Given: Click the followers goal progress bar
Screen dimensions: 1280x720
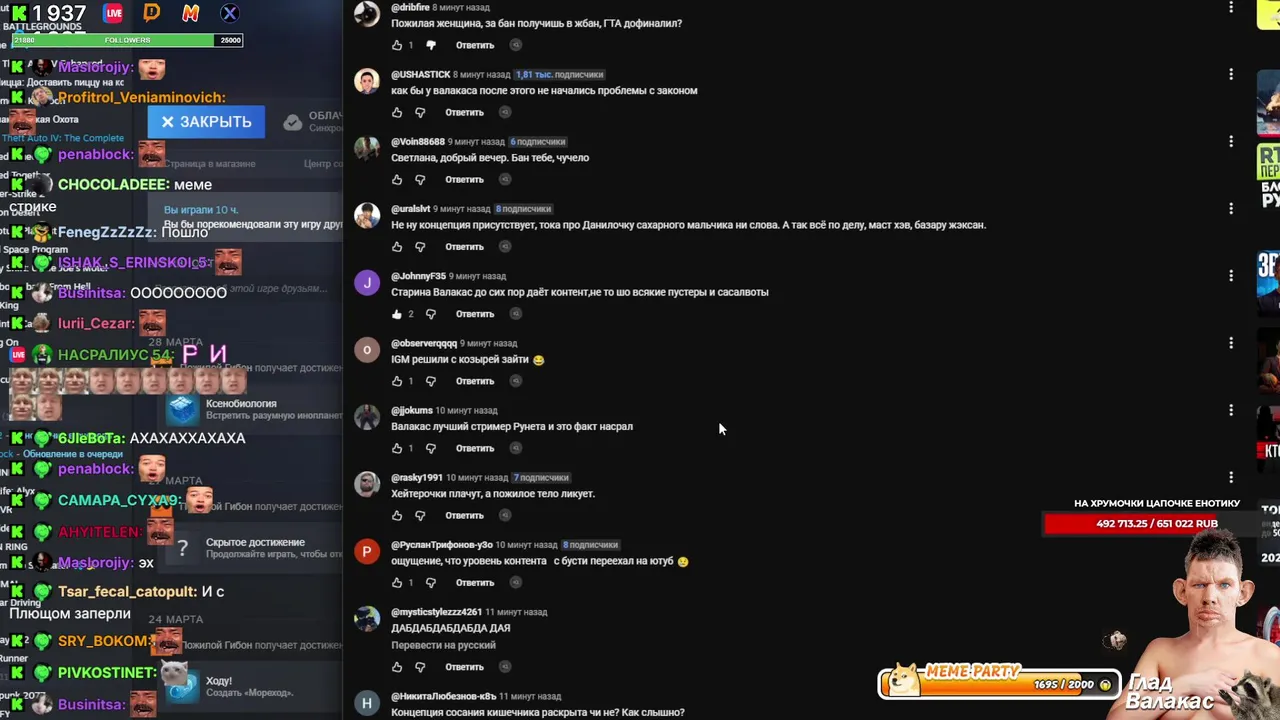Looking at the screenshot, I should (127, 40).
